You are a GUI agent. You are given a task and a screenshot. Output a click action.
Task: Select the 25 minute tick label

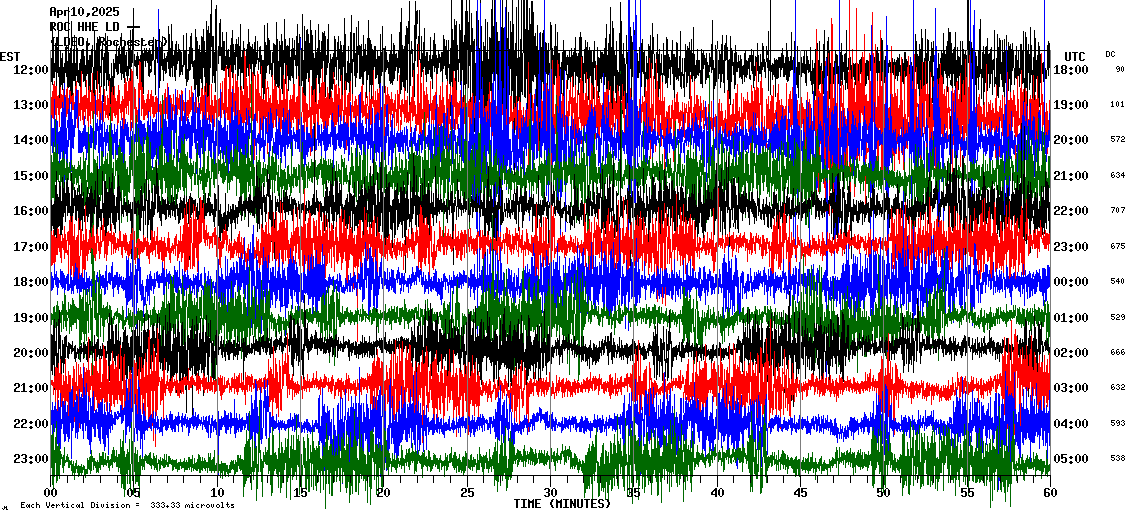467,493
